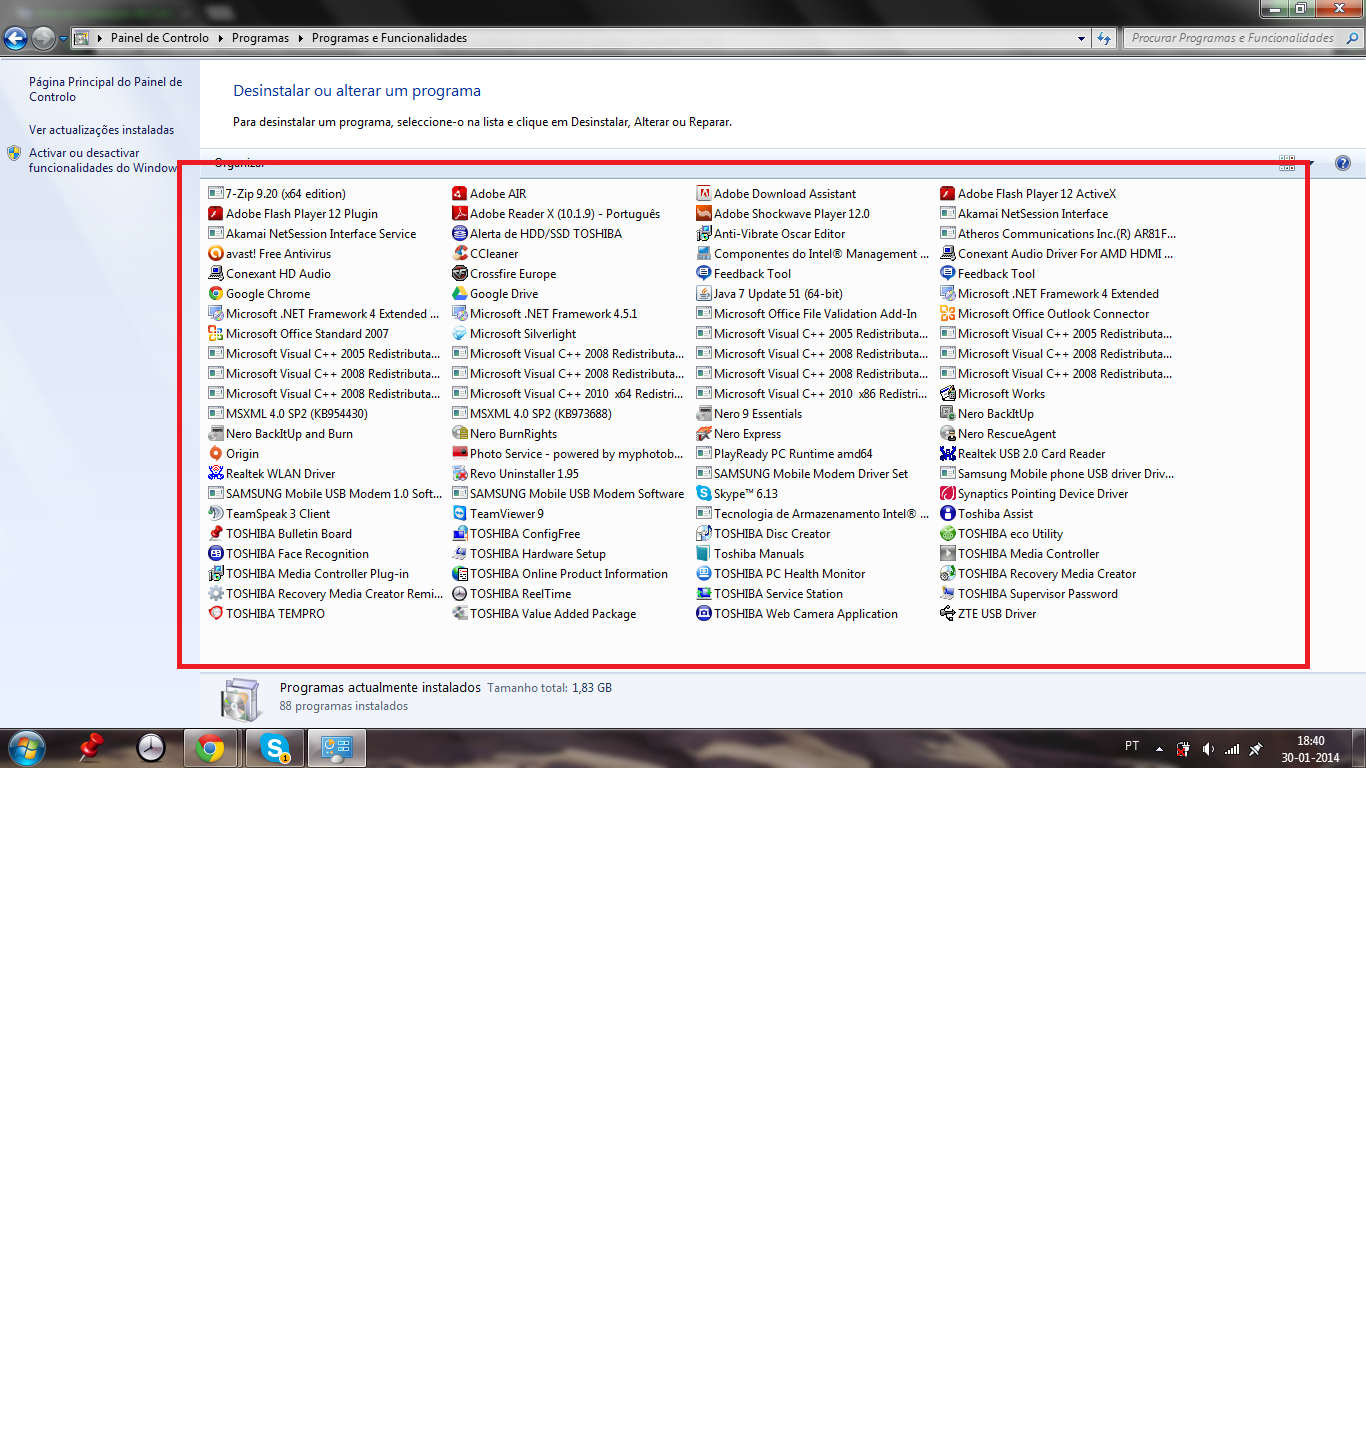The height and width of the screenshot is (1444, 1366).
Task: Select the Toshiba Manuals entry
Action: pyautogui.click(x=750, y=553)
